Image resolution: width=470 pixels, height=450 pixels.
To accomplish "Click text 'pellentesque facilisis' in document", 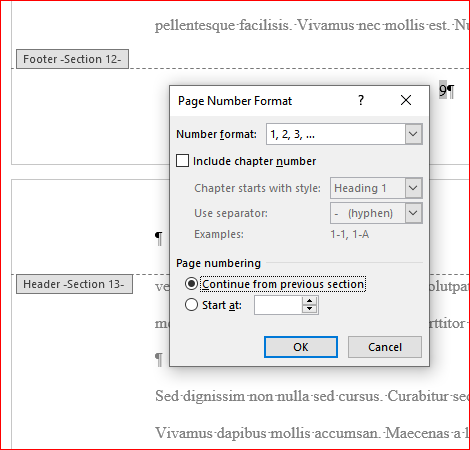I will coord(222,26).
